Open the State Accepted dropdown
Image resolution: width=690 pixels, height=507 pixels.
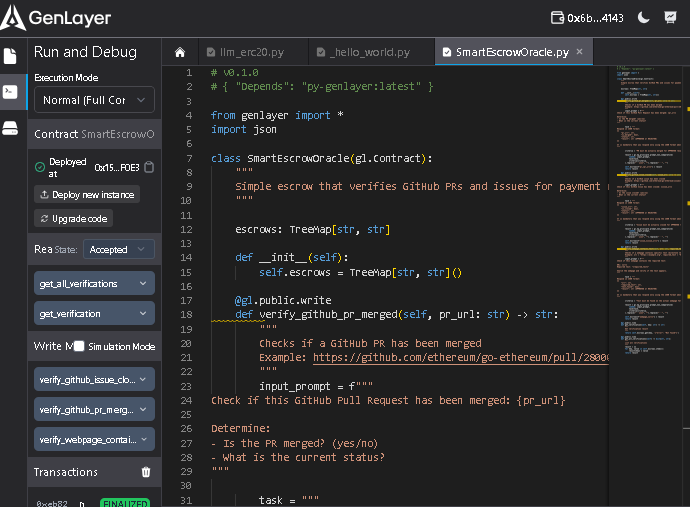coord(119,250)
